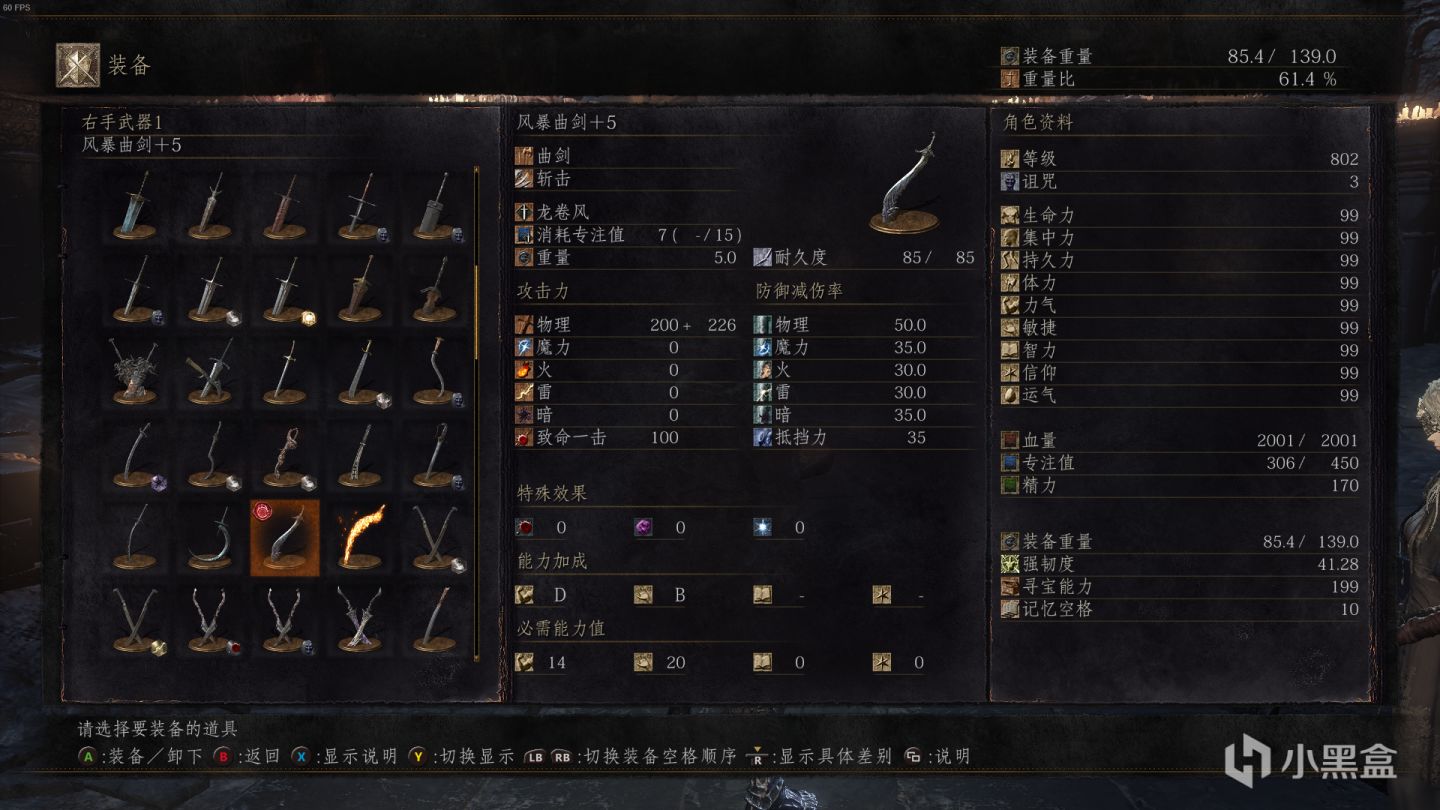
Task: Toggle display with Y 切换显示 prompt
Action: [461, 756]
